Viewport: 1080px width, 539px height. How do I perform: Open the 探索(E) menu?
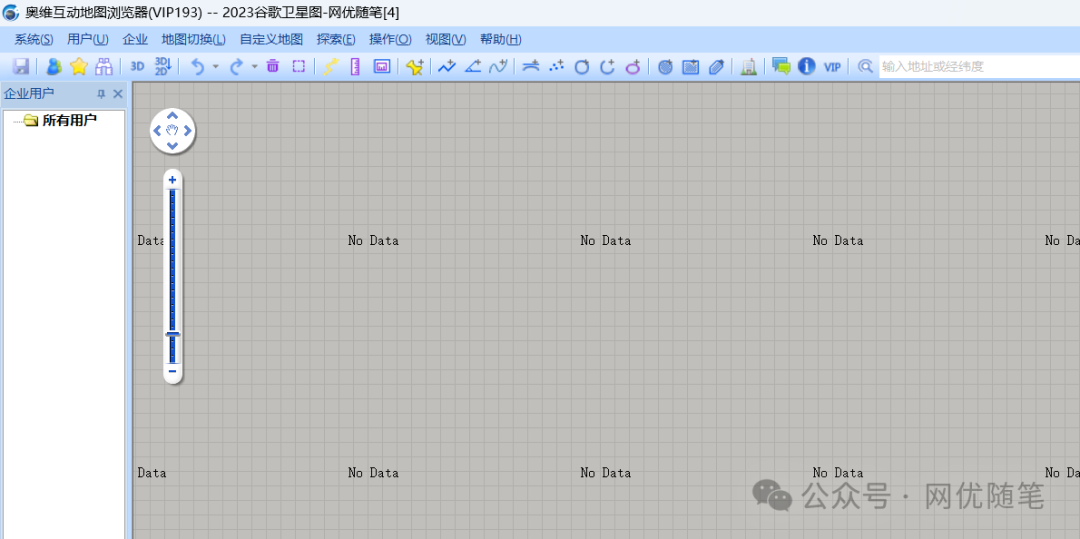(x=336, y=39)
